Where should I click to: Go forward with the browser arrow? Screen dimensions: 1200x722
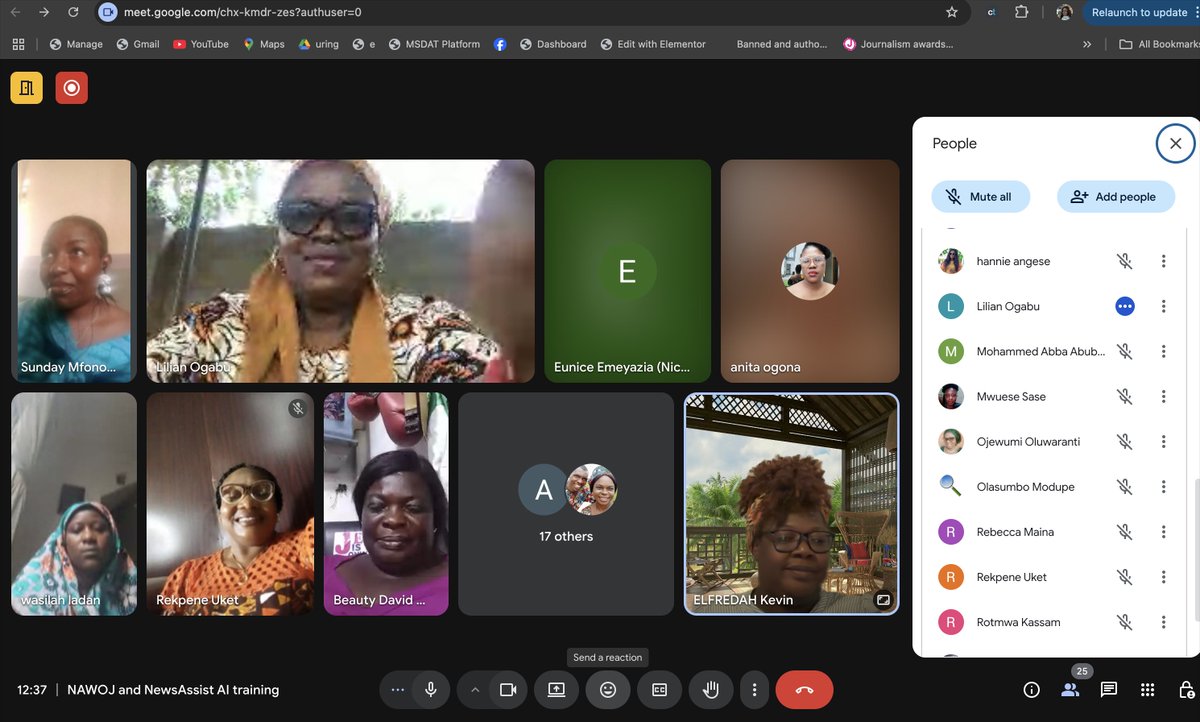pyautogui.click(x=44, y=12)
